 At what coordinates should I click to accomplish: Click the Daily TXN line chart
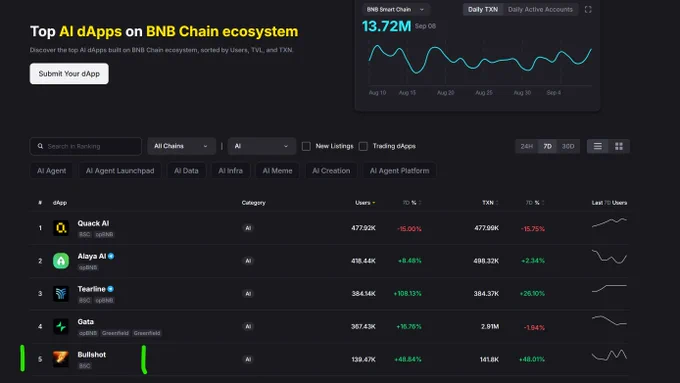click(480, 59)
